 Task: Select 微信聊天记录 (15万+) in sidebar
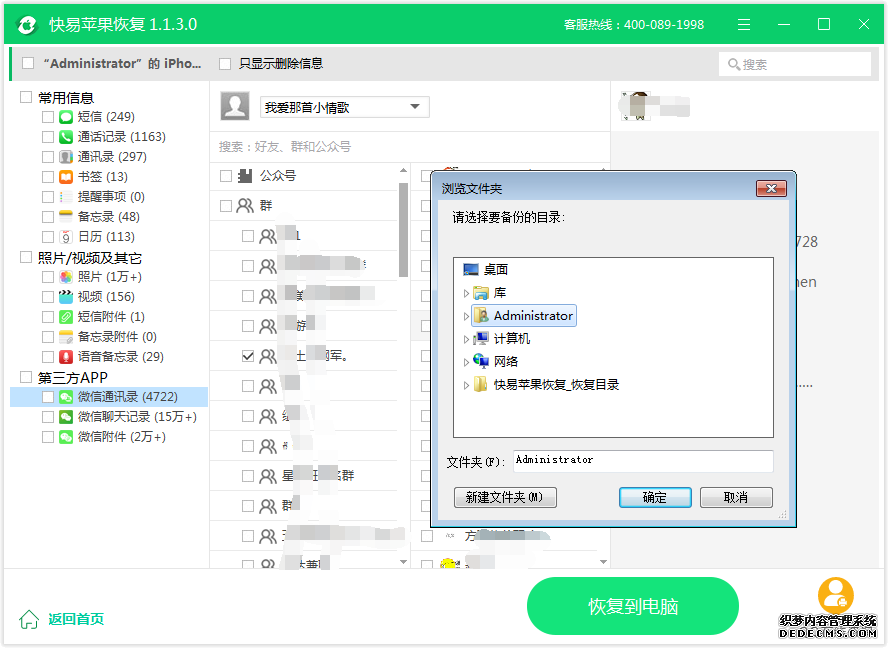[137, 417]
